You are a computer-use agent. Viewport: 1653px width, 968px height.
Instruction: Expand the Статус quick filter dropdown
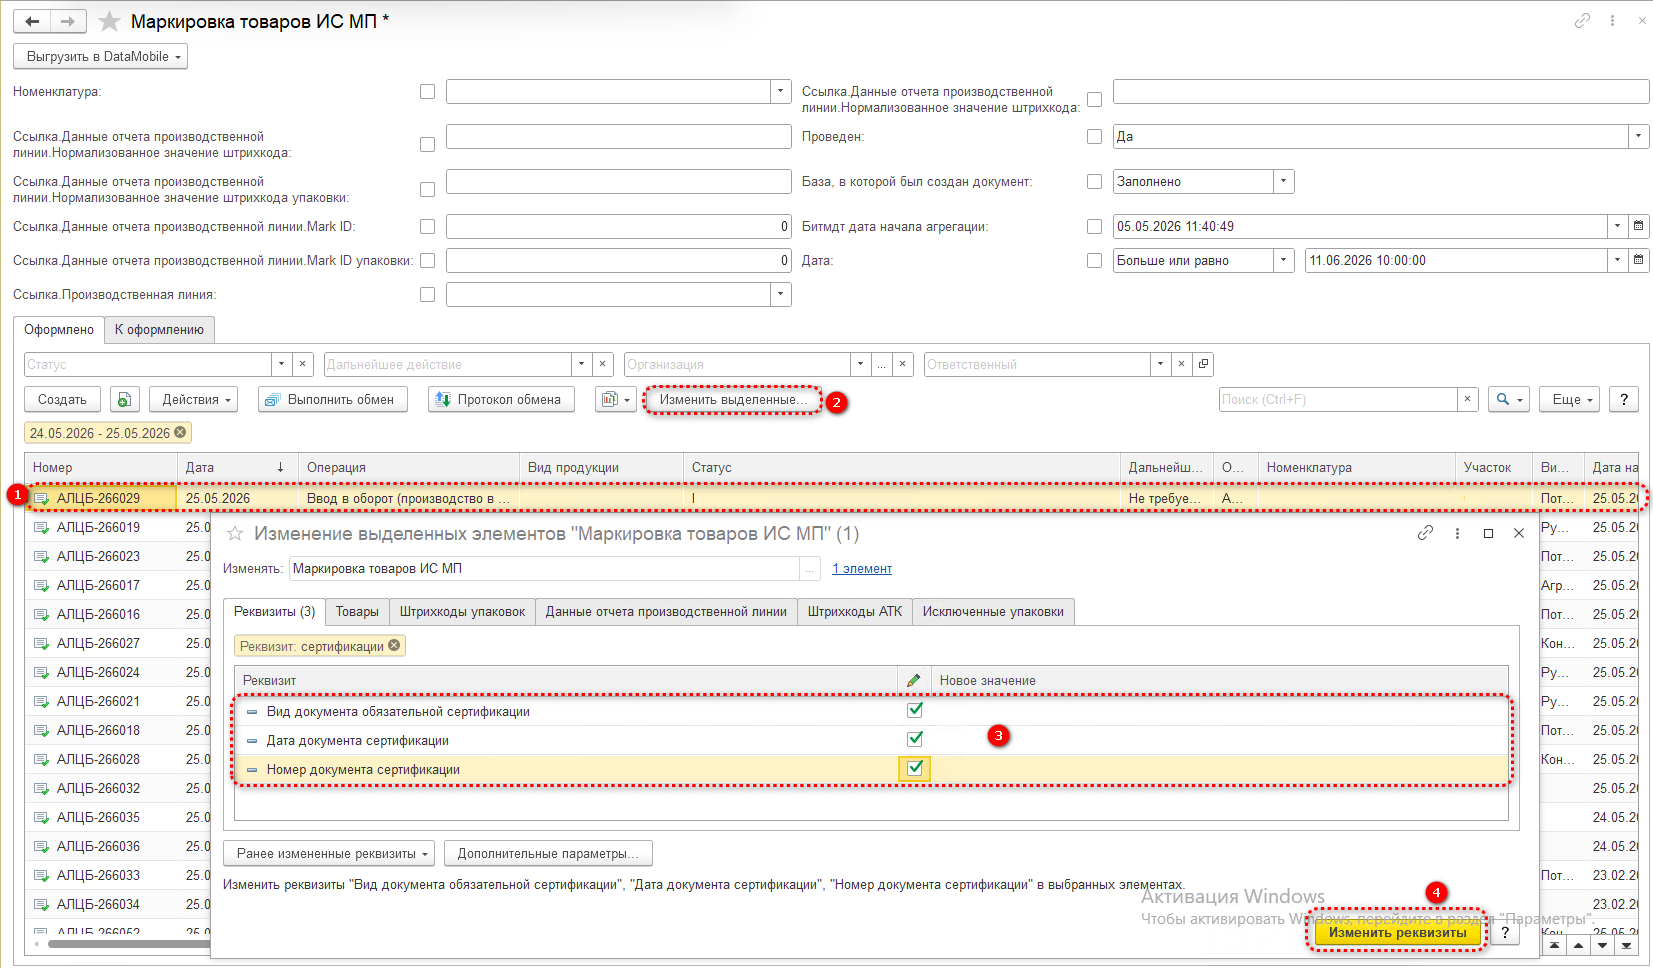click(x=282, y=364)
